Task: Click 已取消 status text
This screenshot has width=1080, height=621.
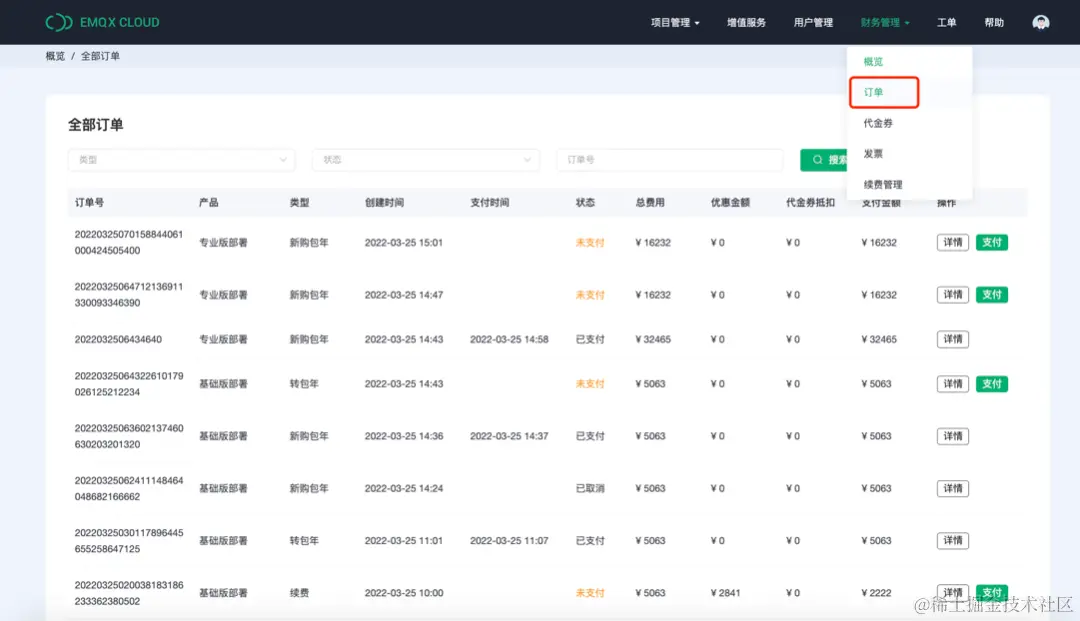Action: [x=590, y=488]
